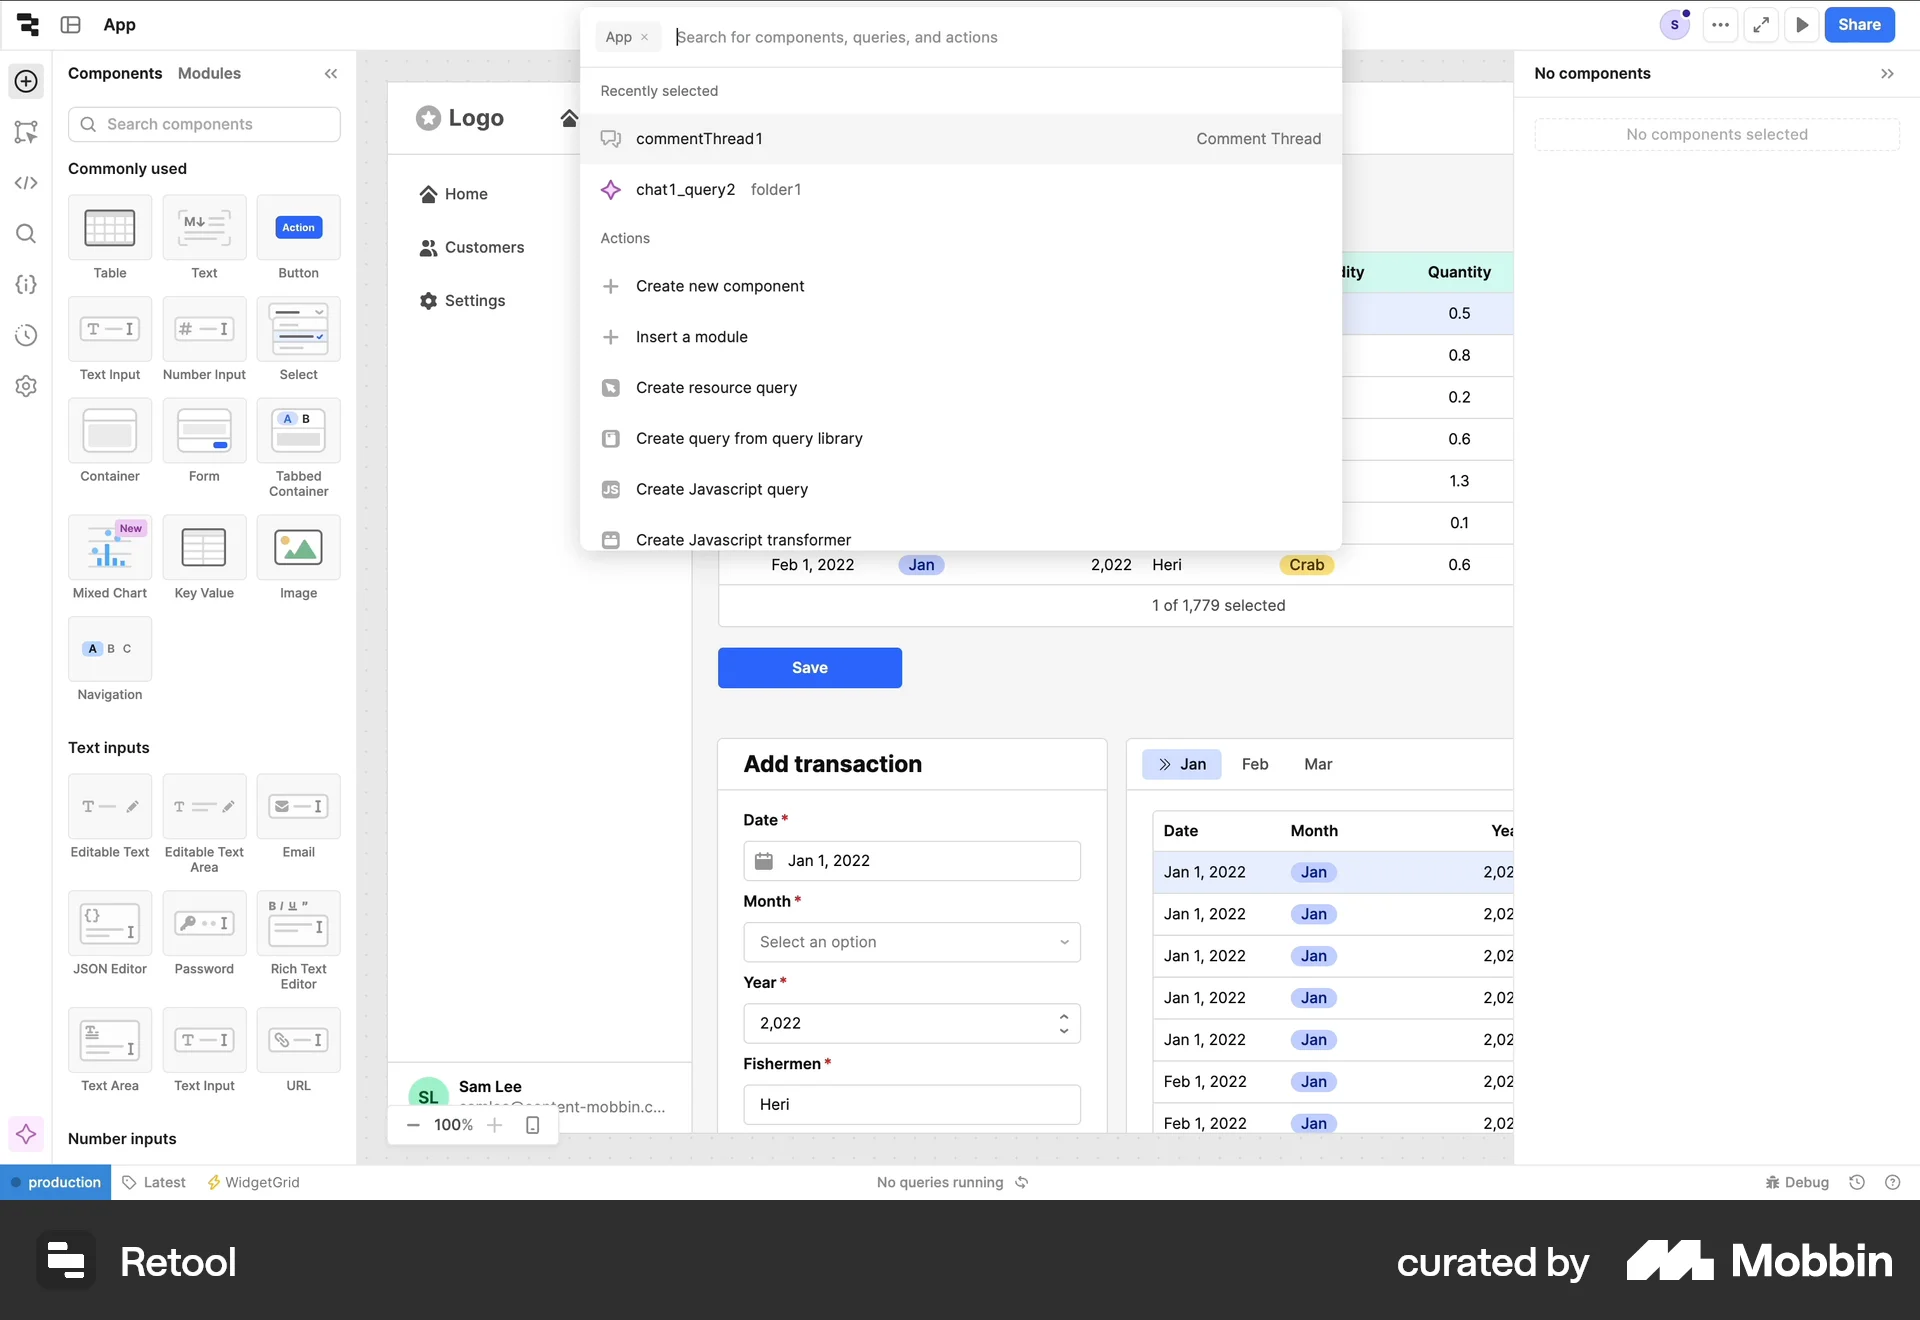This screenshot has width=1920, height=1320.
Task: Remove the App filter chip with its x
Action: [x=646, y=37]
